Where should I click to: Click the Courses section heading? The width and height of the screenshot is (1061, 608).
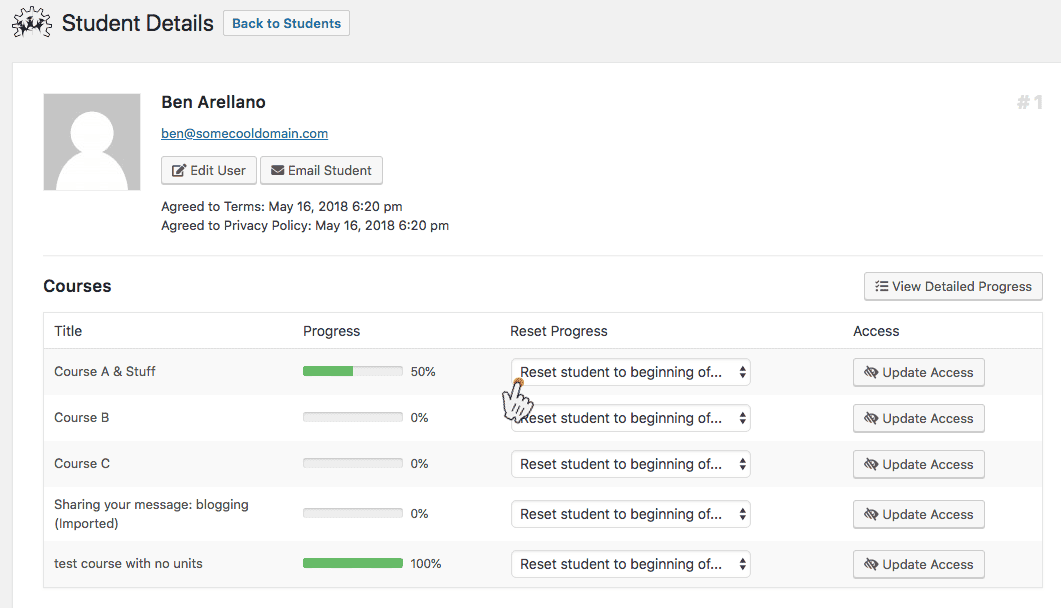click(77, 286)
